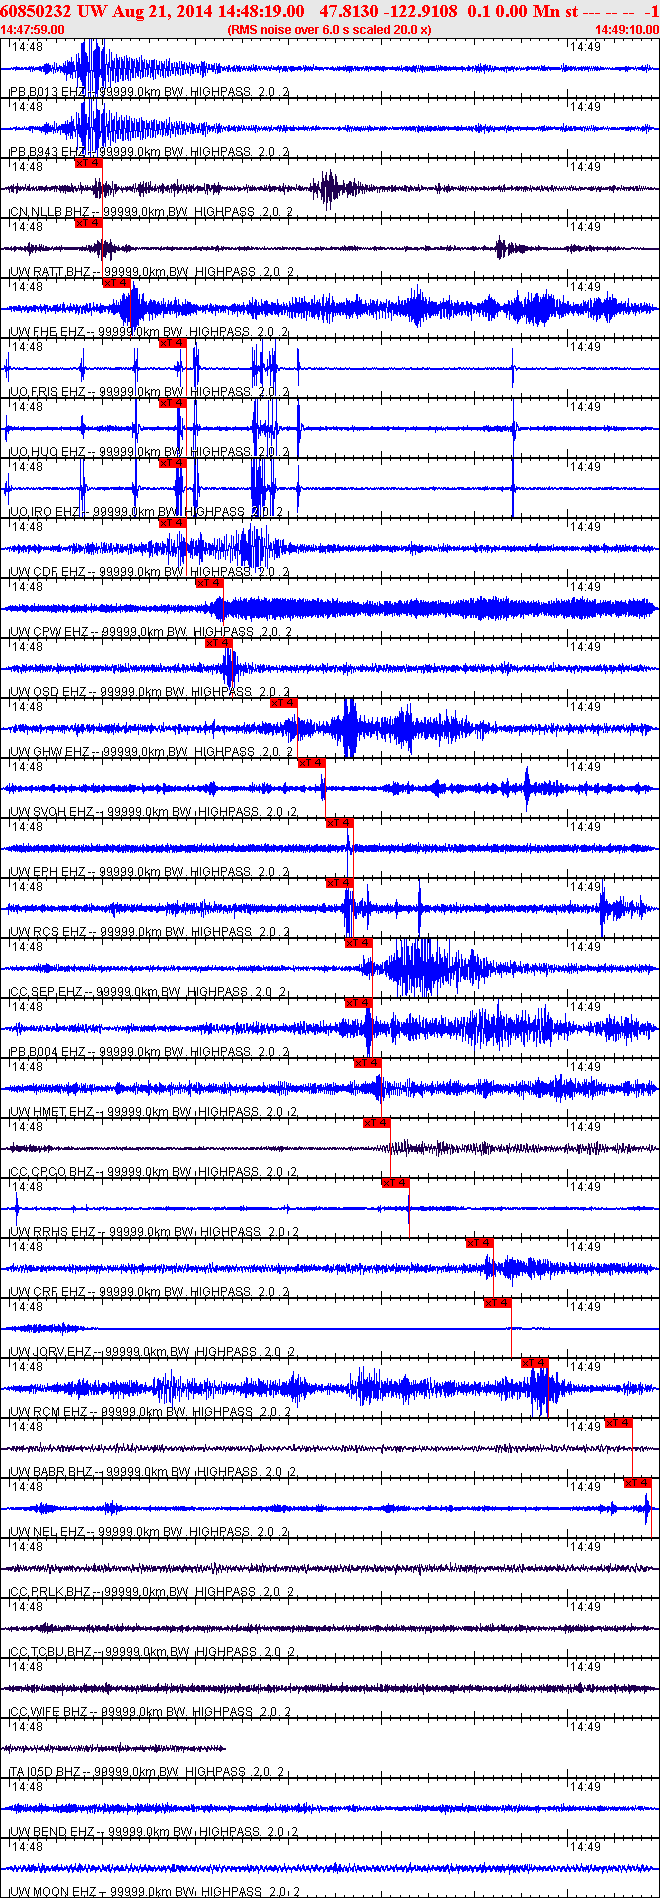Screen dimensions: 660x1898
Task: Click the 'RMS noise over 6.0 s' note
Action: 329,30
